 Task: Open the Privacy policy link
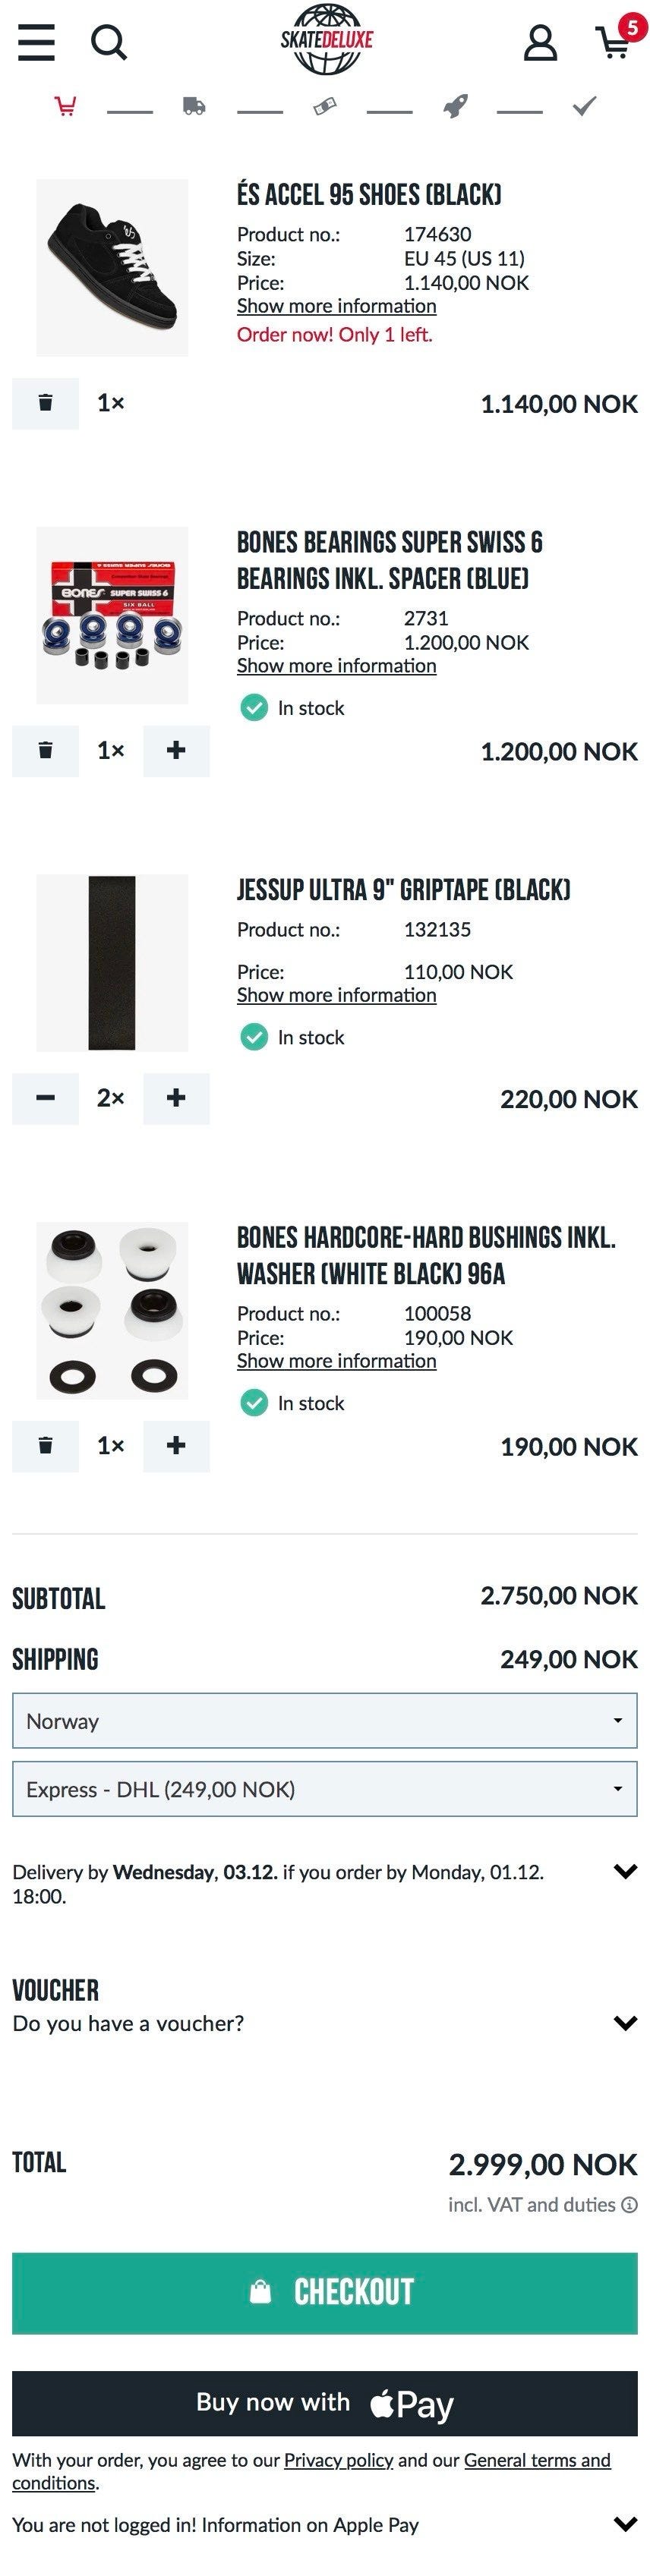[338, 2460]
